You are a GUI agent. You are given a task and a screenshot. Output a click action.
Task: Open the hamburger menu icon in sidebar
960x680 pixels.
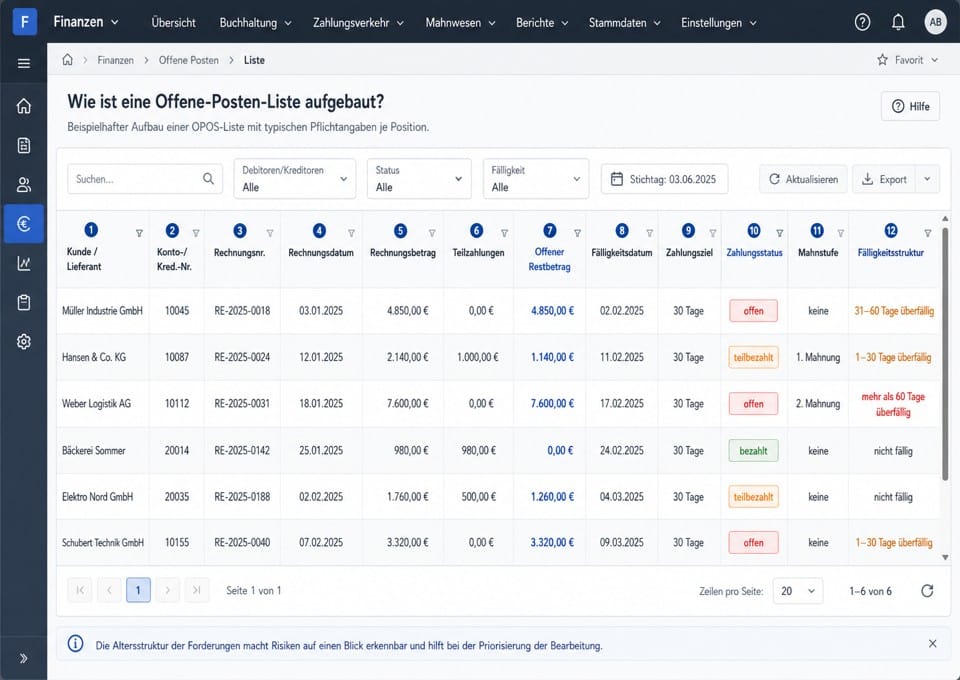(x=24, y=63)
